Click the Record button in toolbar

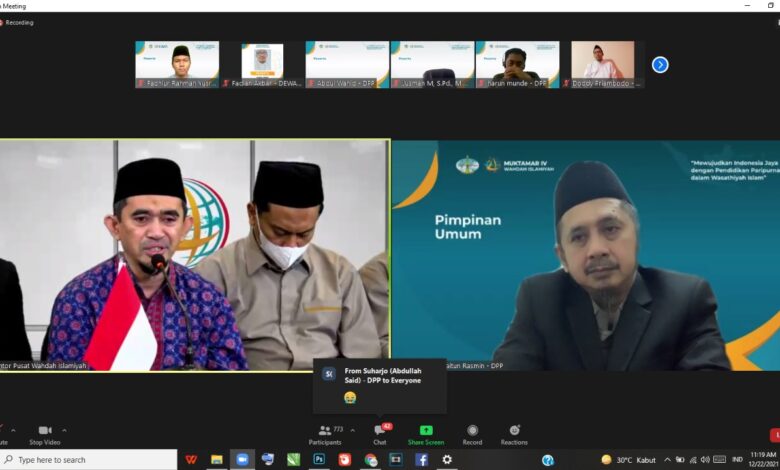[472, 434]
